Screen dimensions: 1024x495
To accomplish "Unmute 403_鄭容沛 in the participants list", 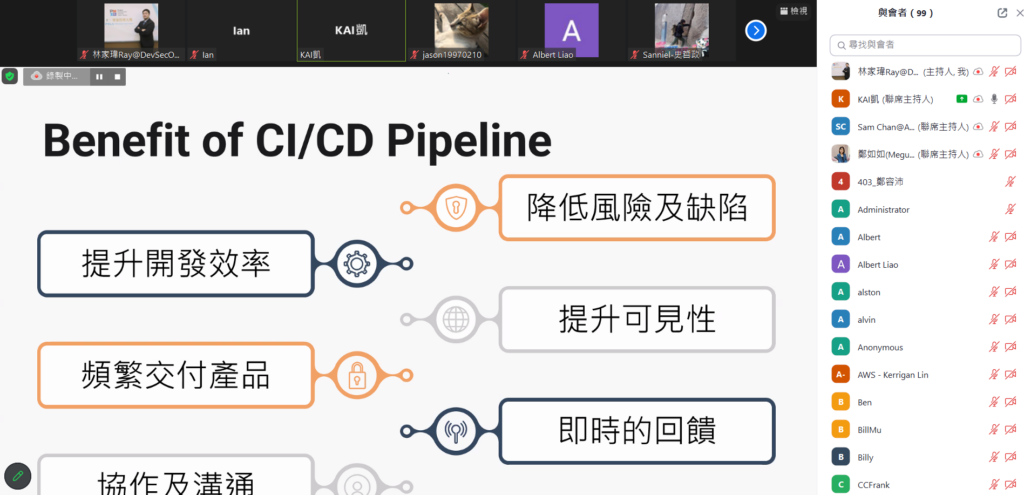I will [1011, 182].
